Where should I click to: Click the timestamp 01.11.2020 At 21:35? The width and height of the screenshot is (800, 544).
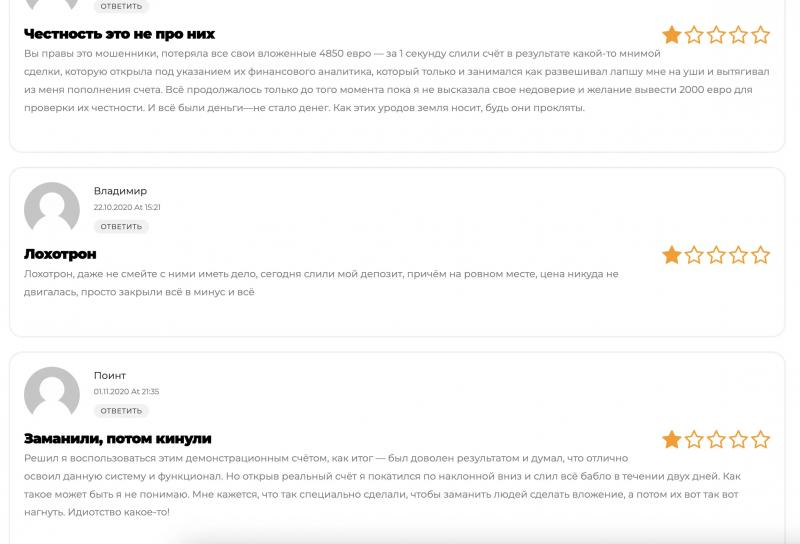[x=127, y=391]
